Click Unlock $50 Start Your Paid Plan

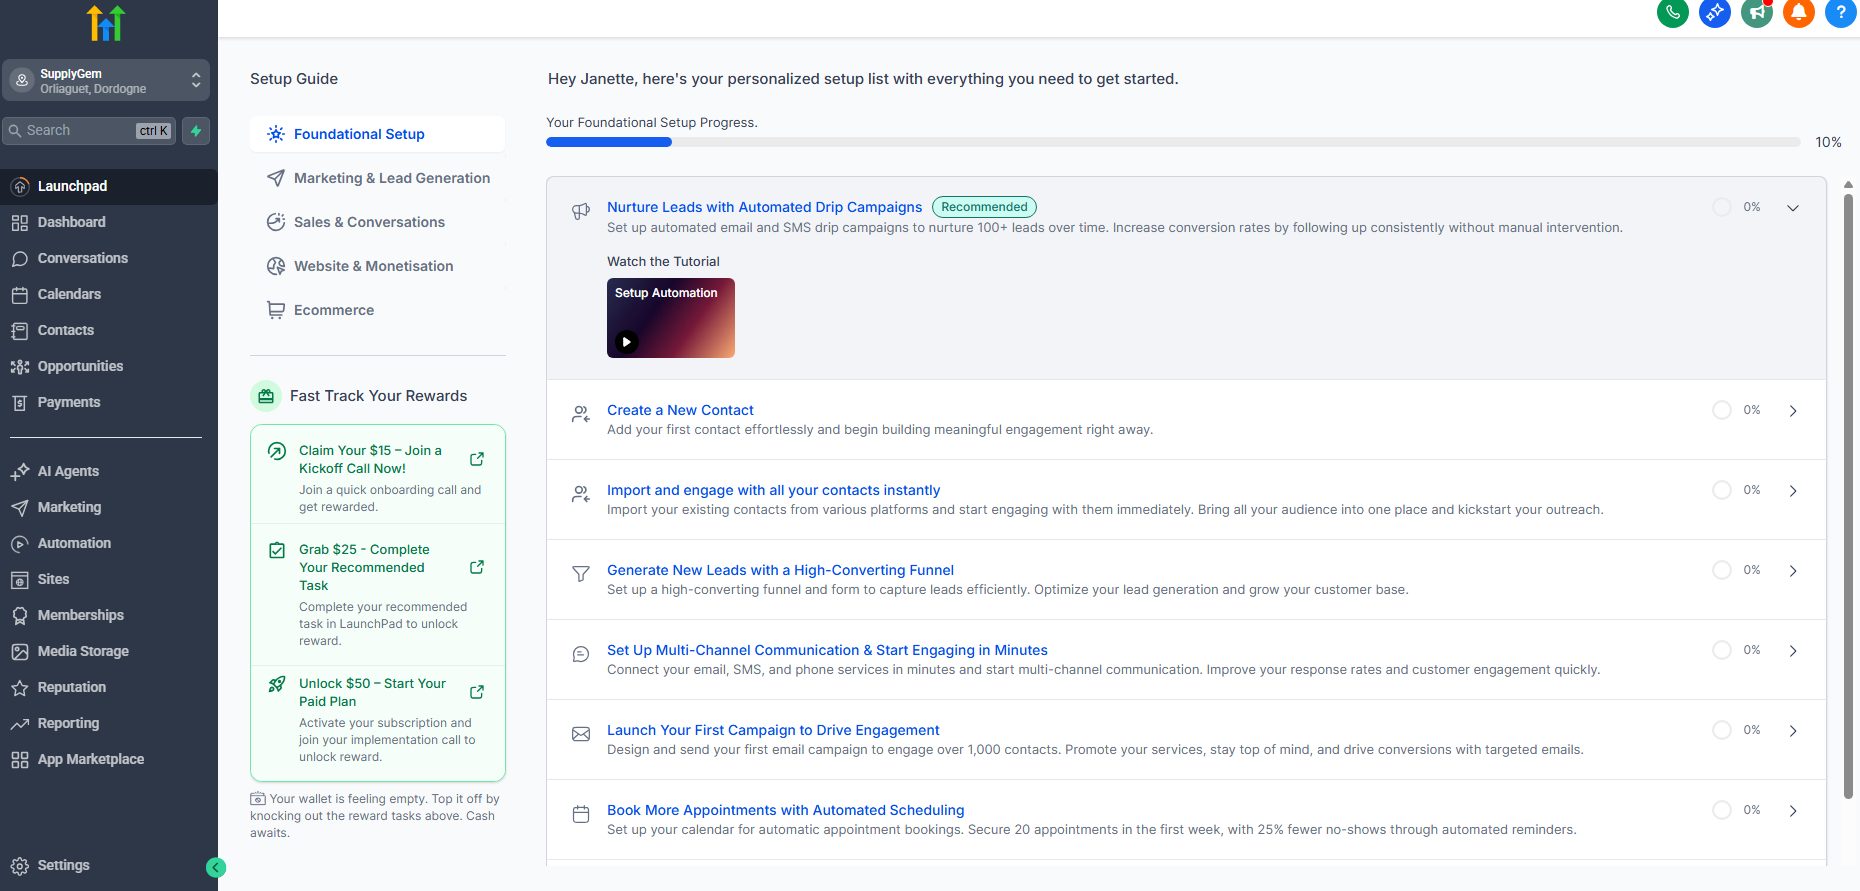(x=372, y=692)
